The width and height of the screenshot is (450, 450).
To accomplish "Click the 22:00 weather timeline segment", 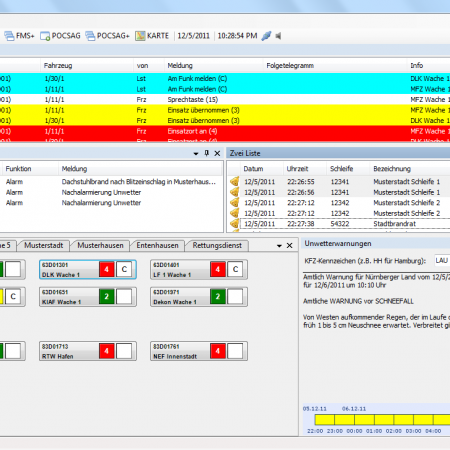I will tap(325, 420).
